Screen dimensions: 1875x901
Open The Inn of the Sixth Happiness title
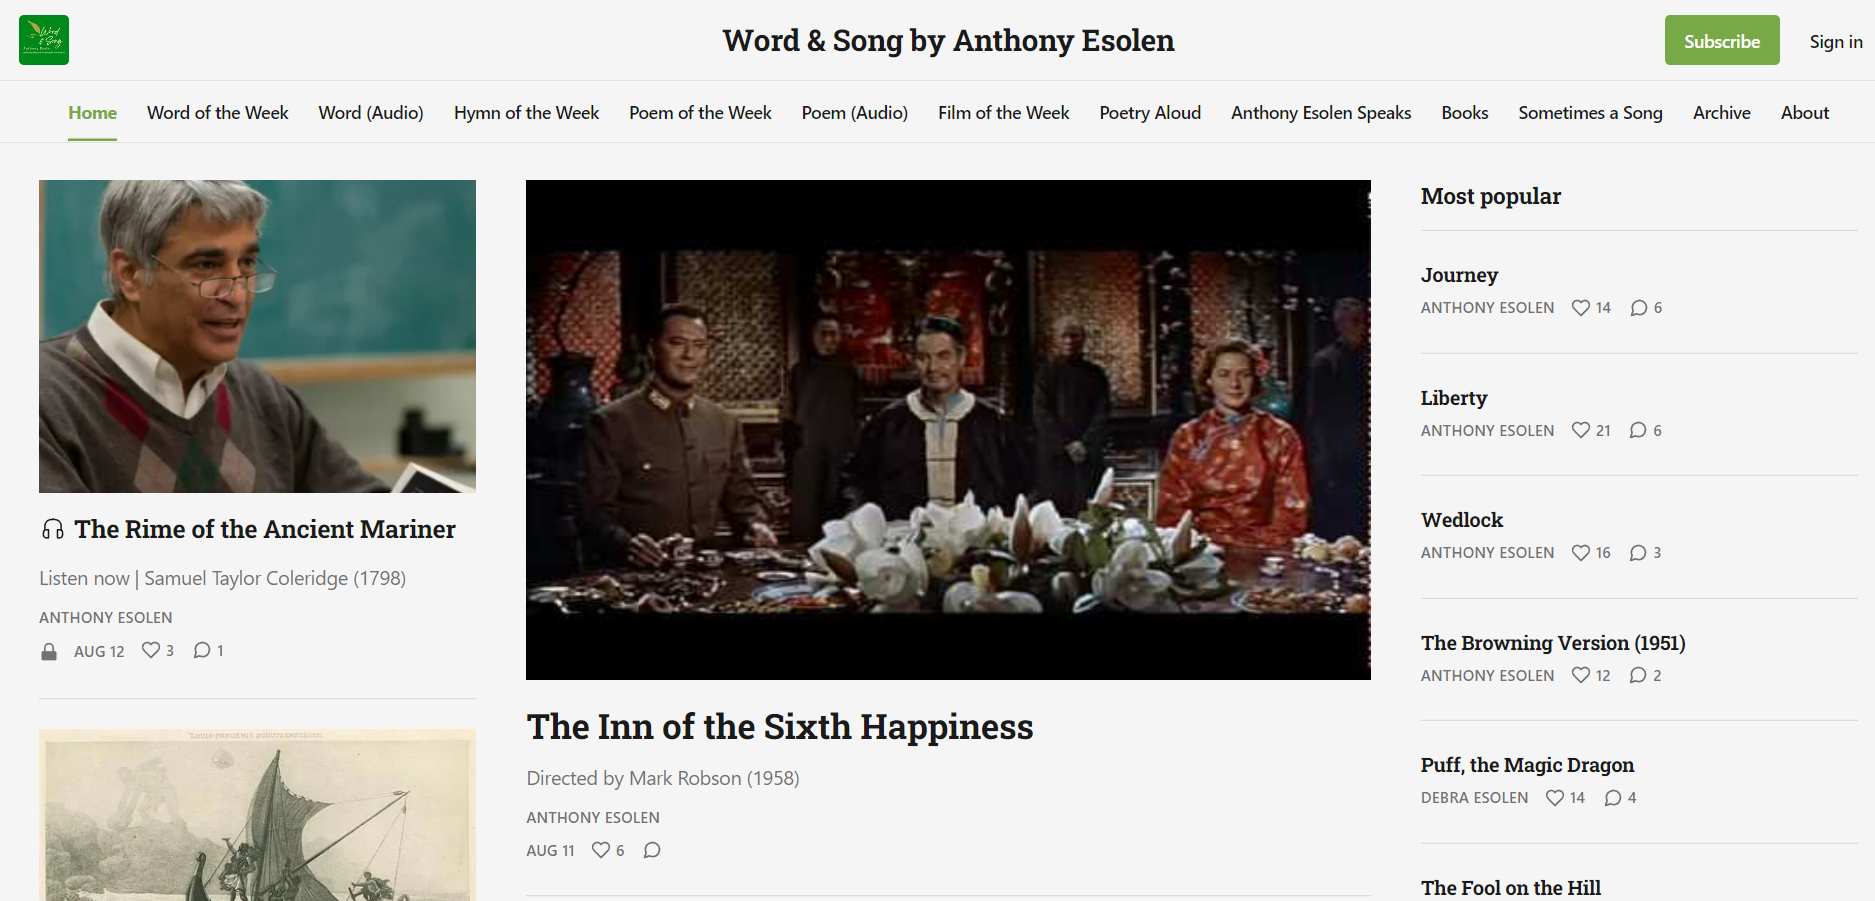[x=780, y=727]
